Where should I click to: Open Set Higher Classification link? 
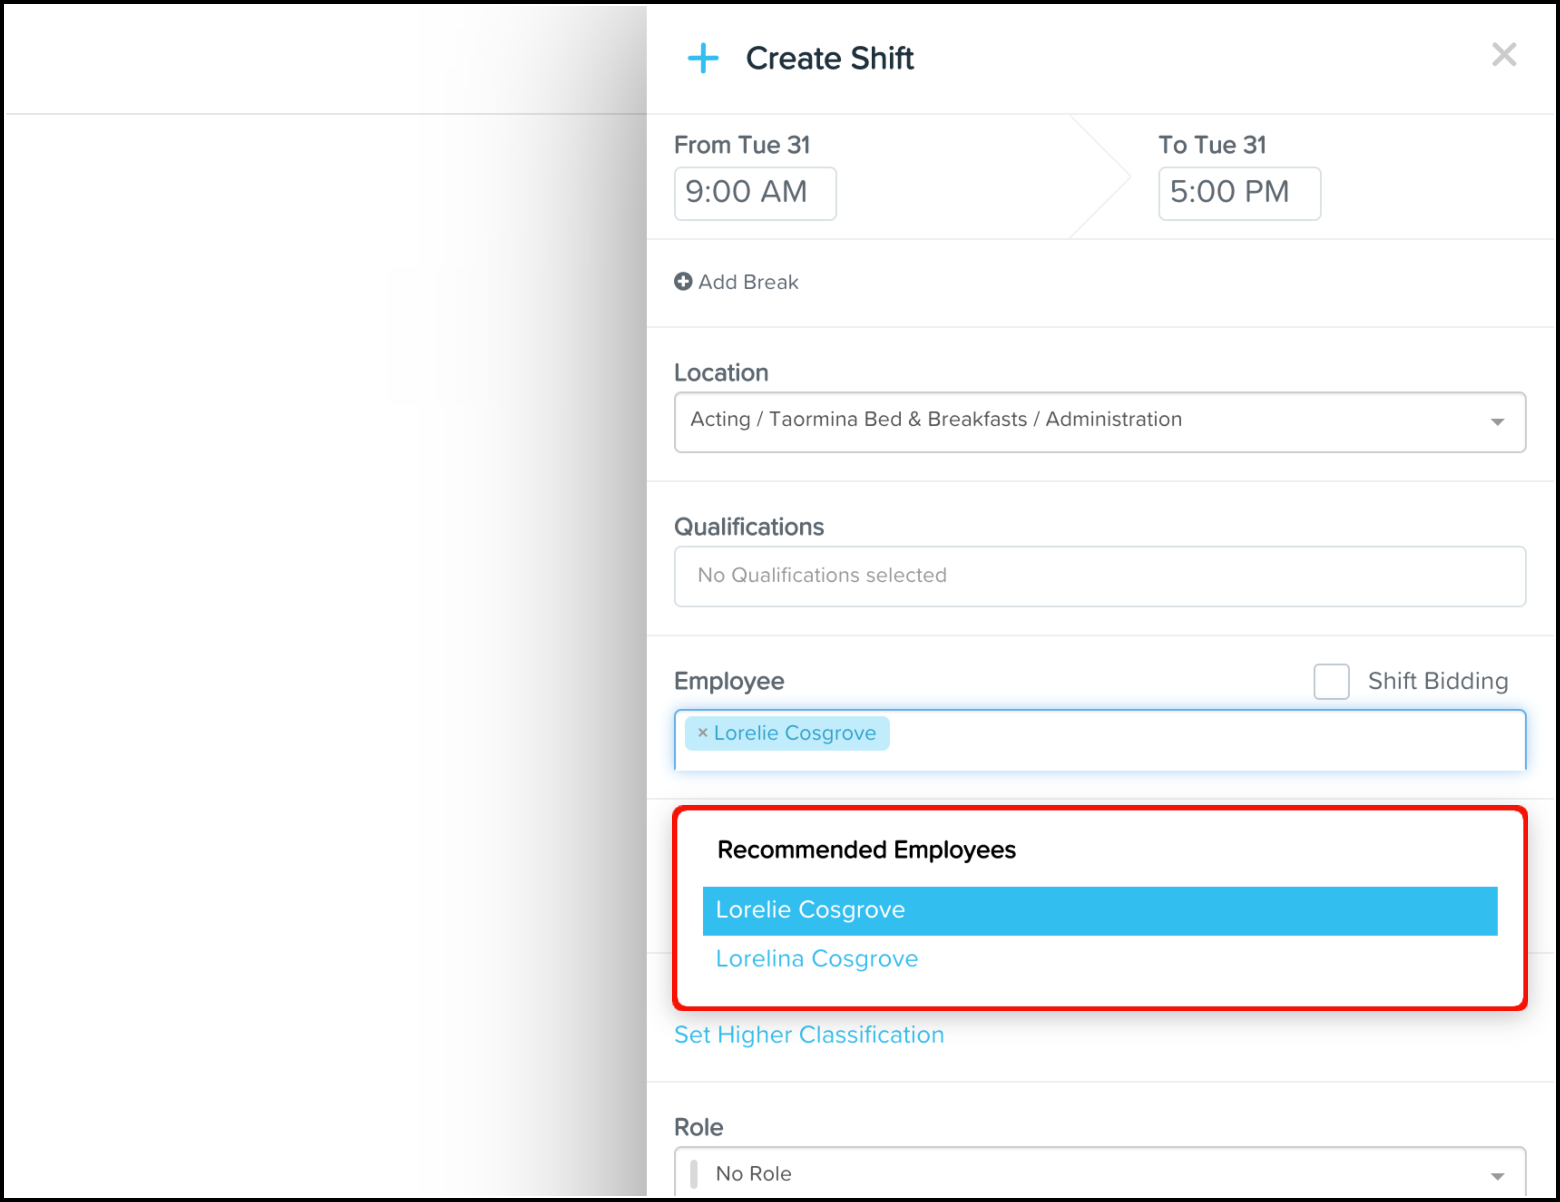[x=809, y=1035]
